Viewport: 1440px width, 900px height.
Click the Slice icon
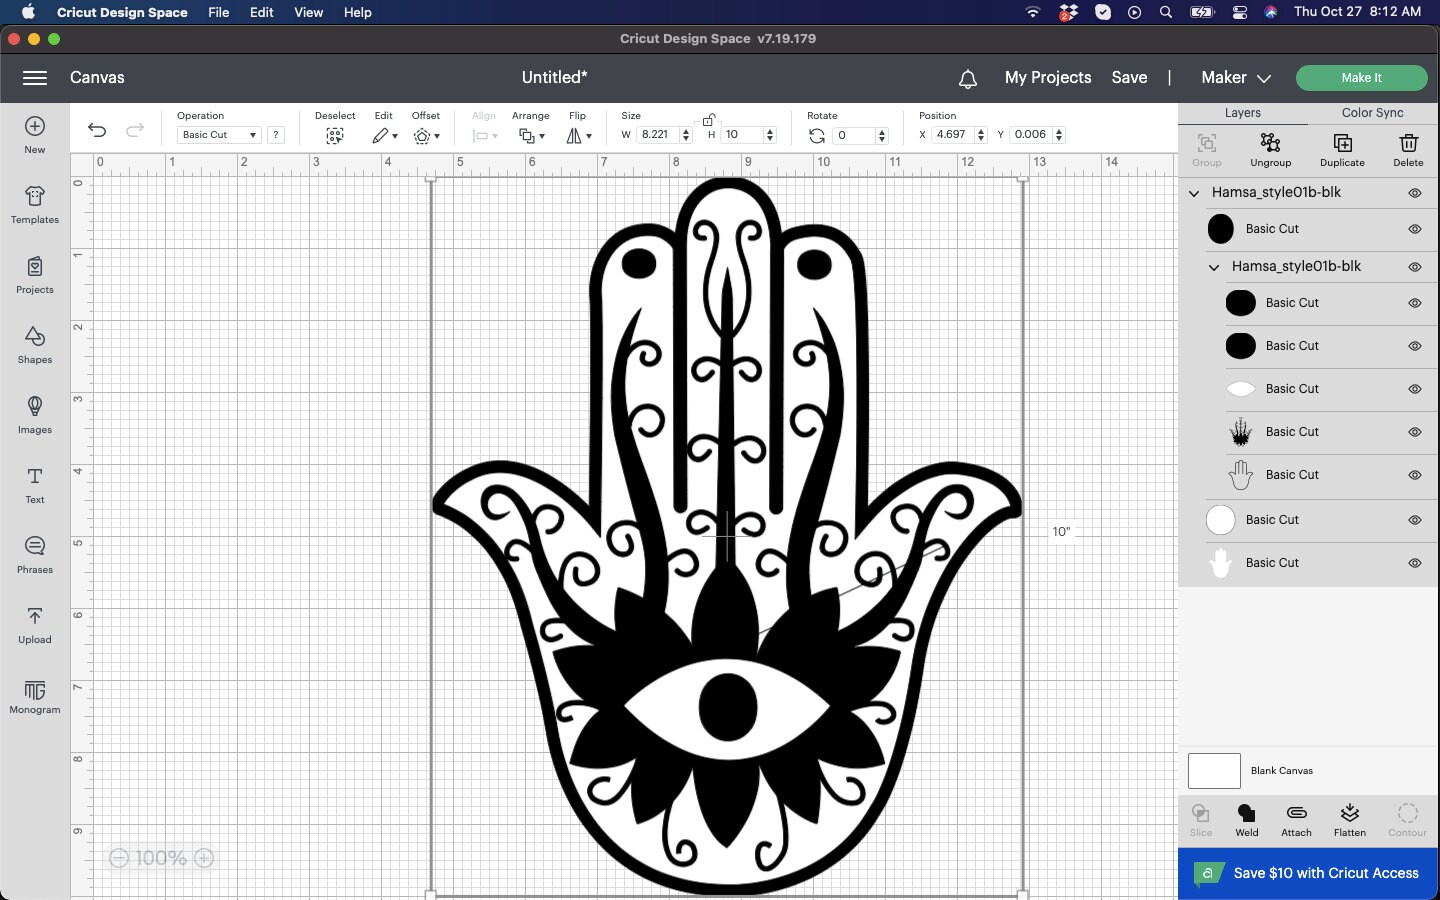pyautogui.click(x=1200, y=818)
